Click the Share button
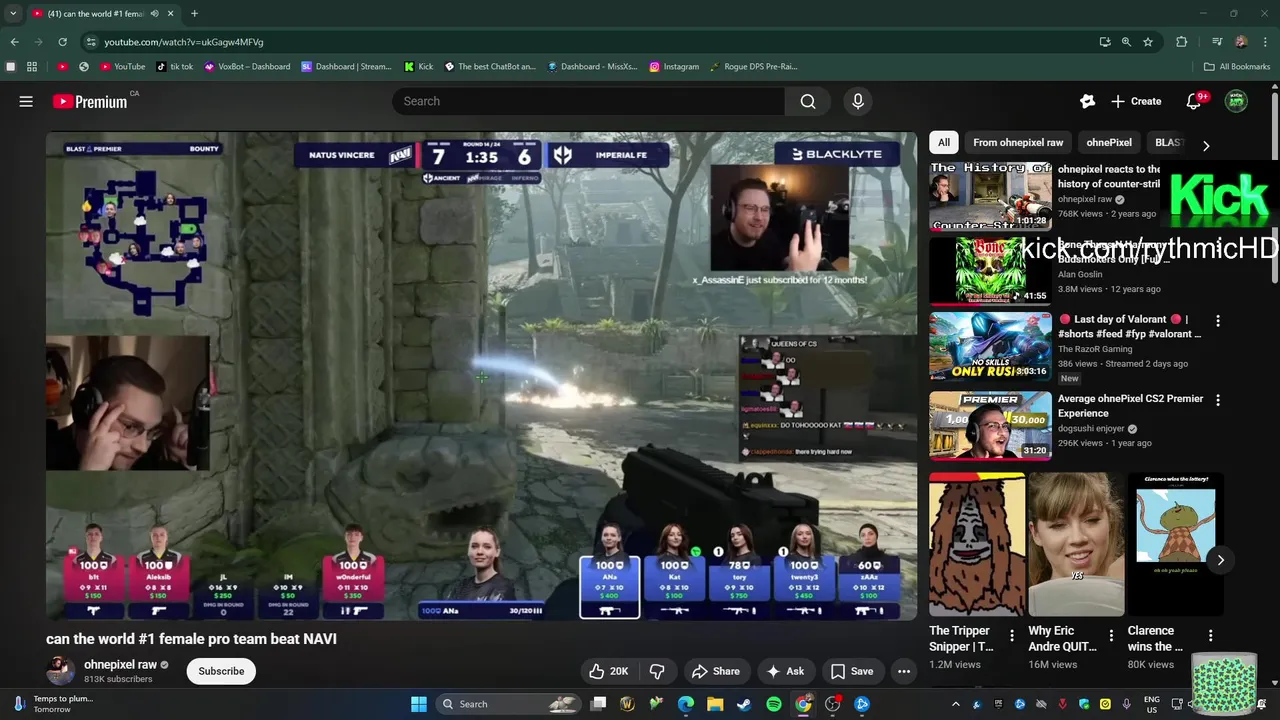Viewport: 1280px width, 720px height. point(716,671)
